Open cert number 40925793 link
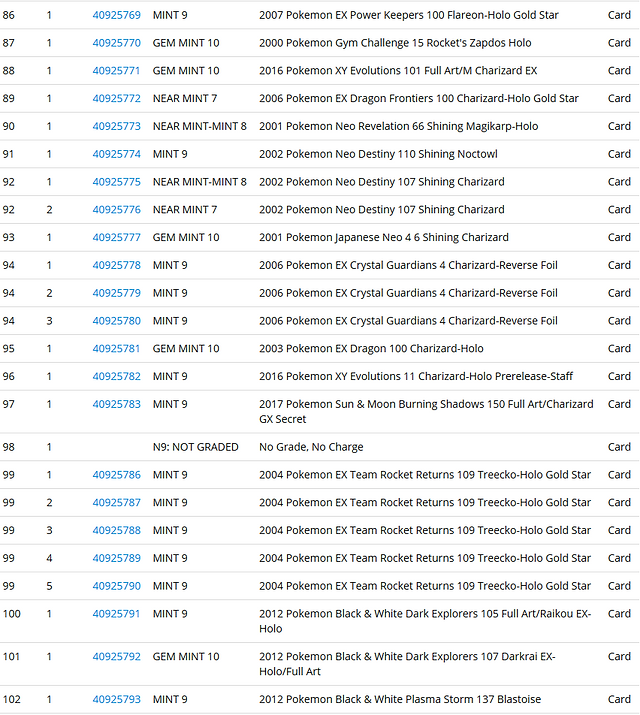 [116, 700]
